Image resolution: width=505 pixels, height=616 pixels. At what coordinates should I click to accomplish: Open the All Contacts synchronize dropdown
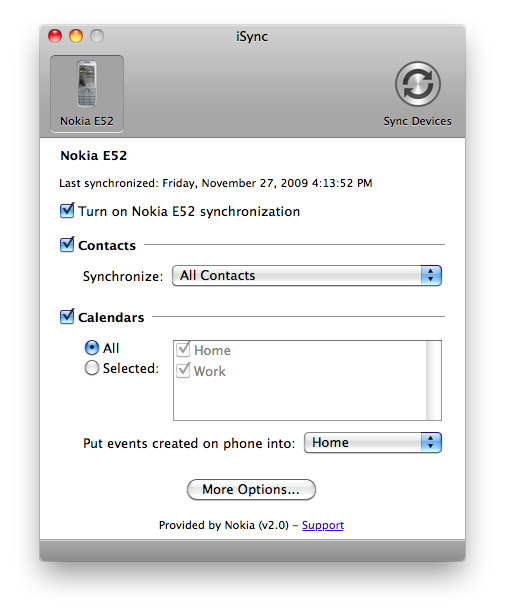coord(307,275)
